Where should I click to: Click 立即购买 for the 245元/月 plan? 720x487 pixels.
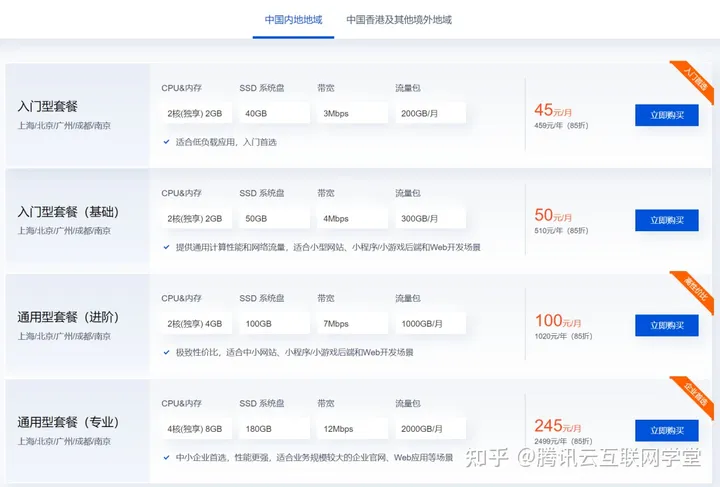coord(667,431)
